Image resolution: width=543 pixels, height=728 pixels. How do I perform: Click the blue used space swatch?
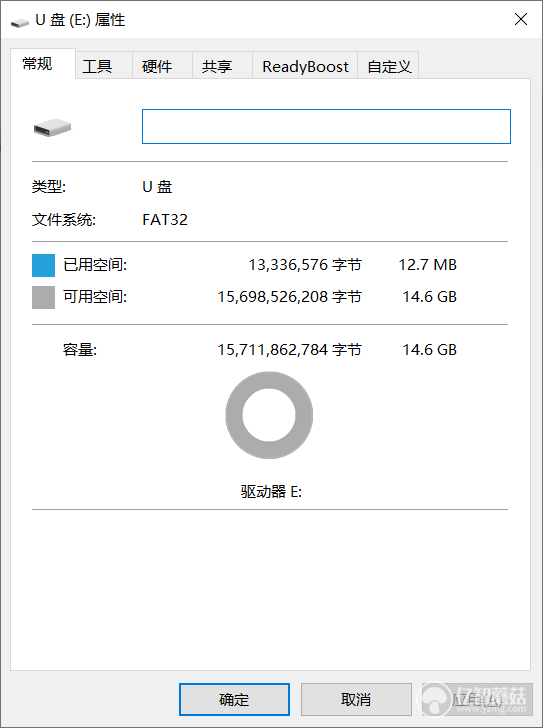44,265
